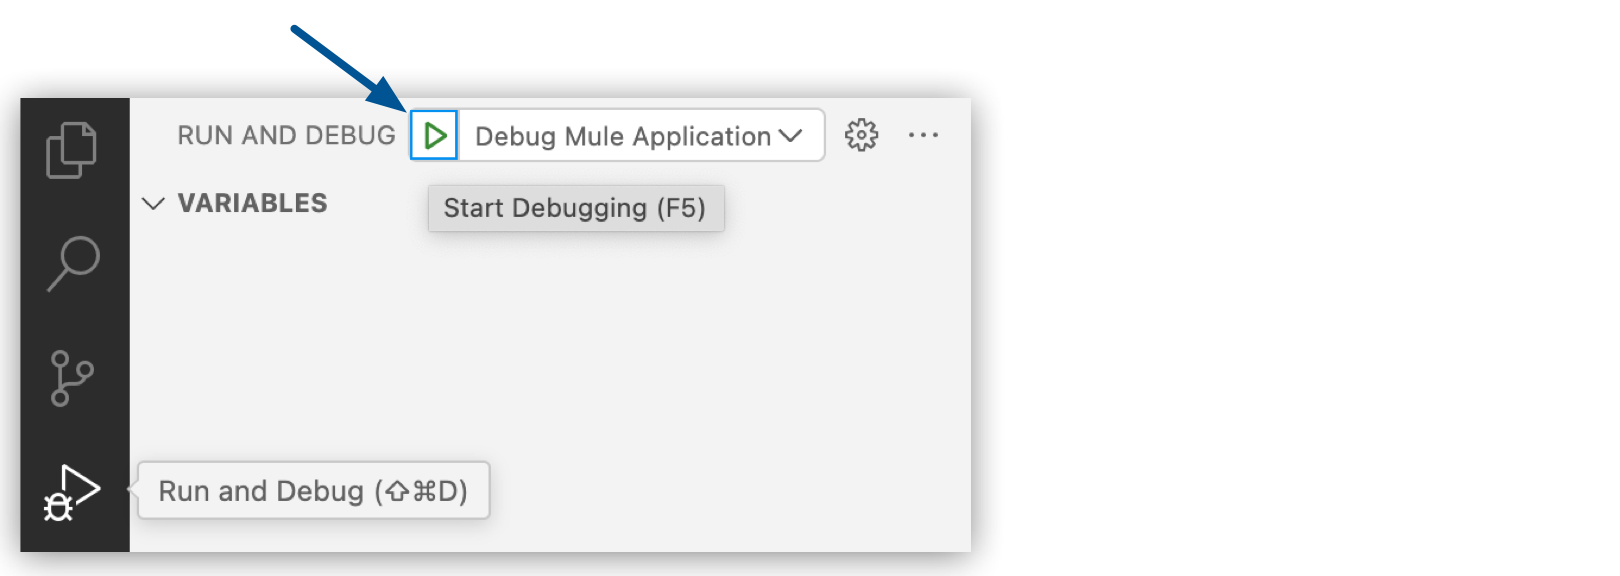This screenshot has height=576, width=1620.
Task: Click the Run and Debug (⇧⌘D) tooltip
Action: pyautogui.click(x=313, y=490)
